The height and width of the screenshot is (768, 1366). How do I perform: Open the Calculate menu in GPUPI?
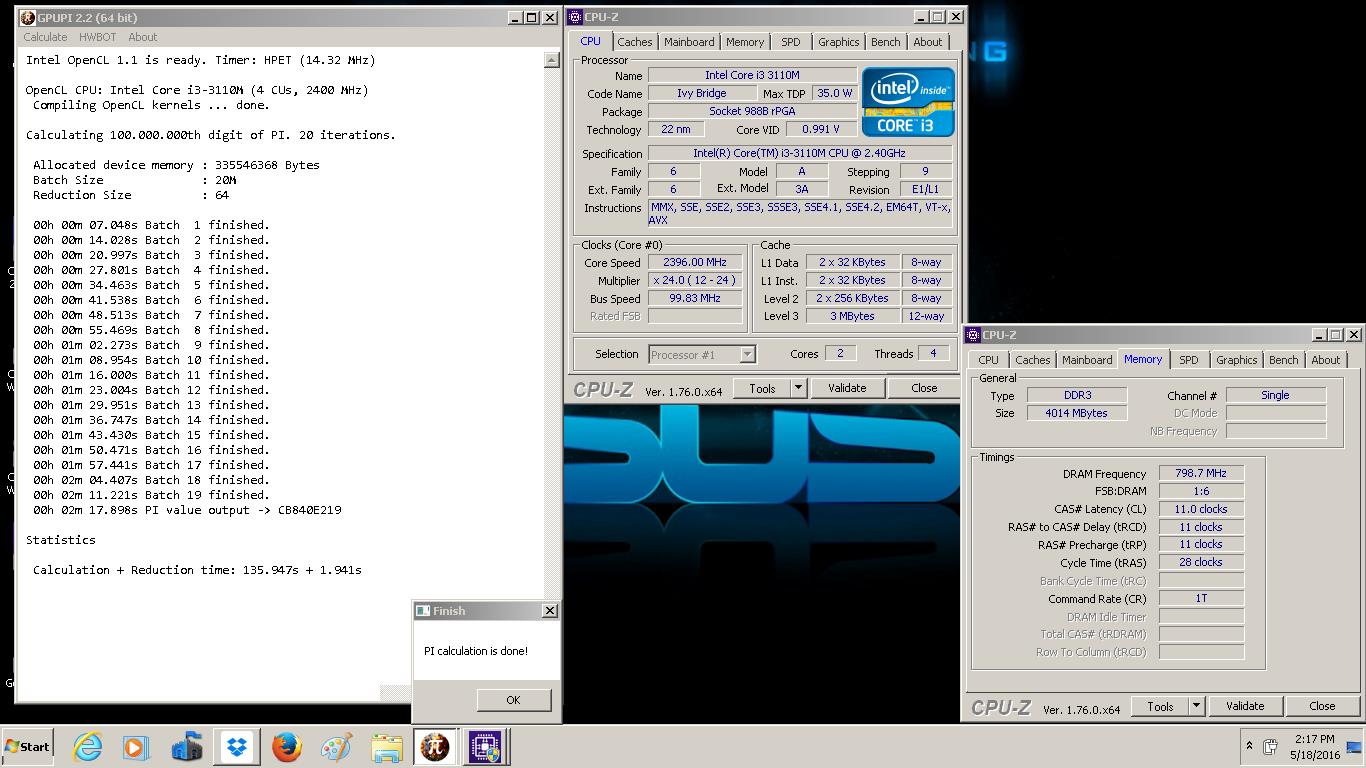coord(45,37)
